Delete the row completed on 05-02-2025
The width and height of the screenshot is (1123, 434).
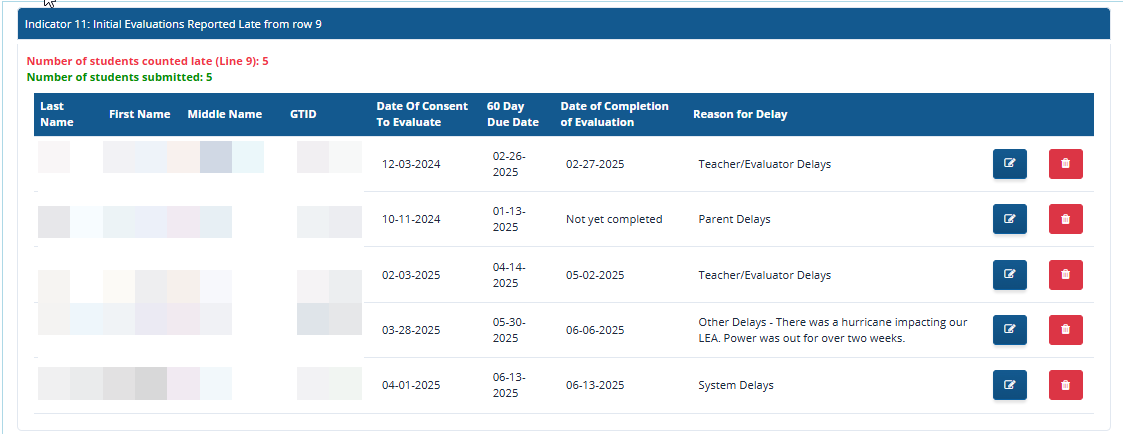(1065, 275)
